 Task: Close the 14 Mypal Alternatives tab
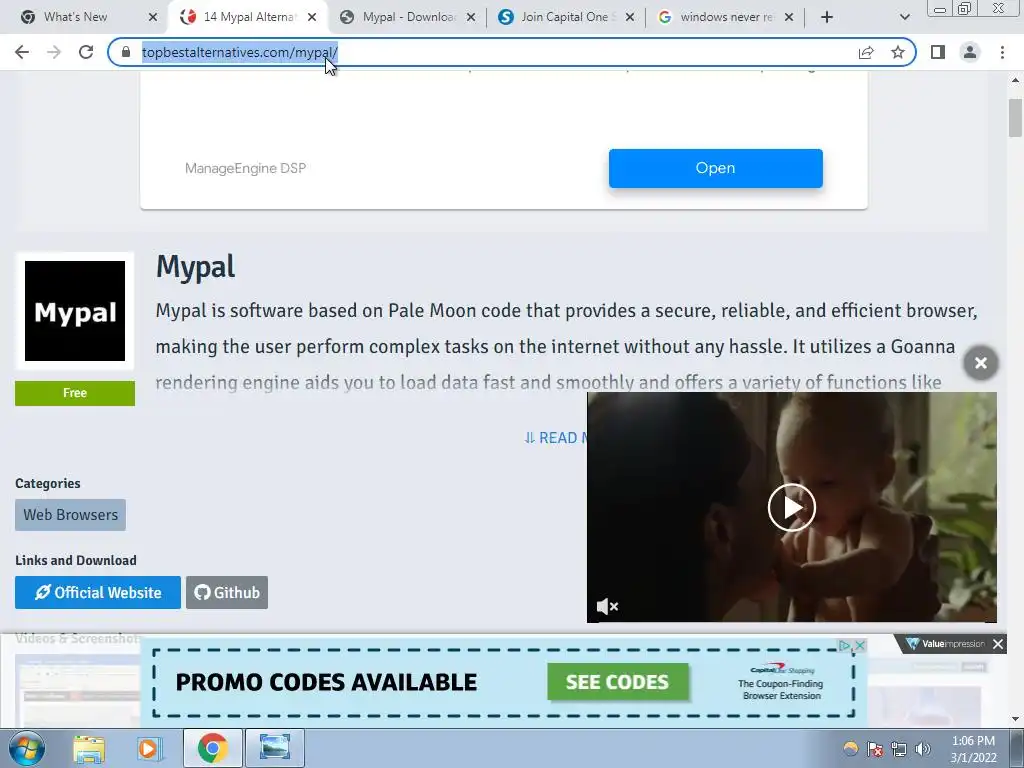[x=312, y=17]
